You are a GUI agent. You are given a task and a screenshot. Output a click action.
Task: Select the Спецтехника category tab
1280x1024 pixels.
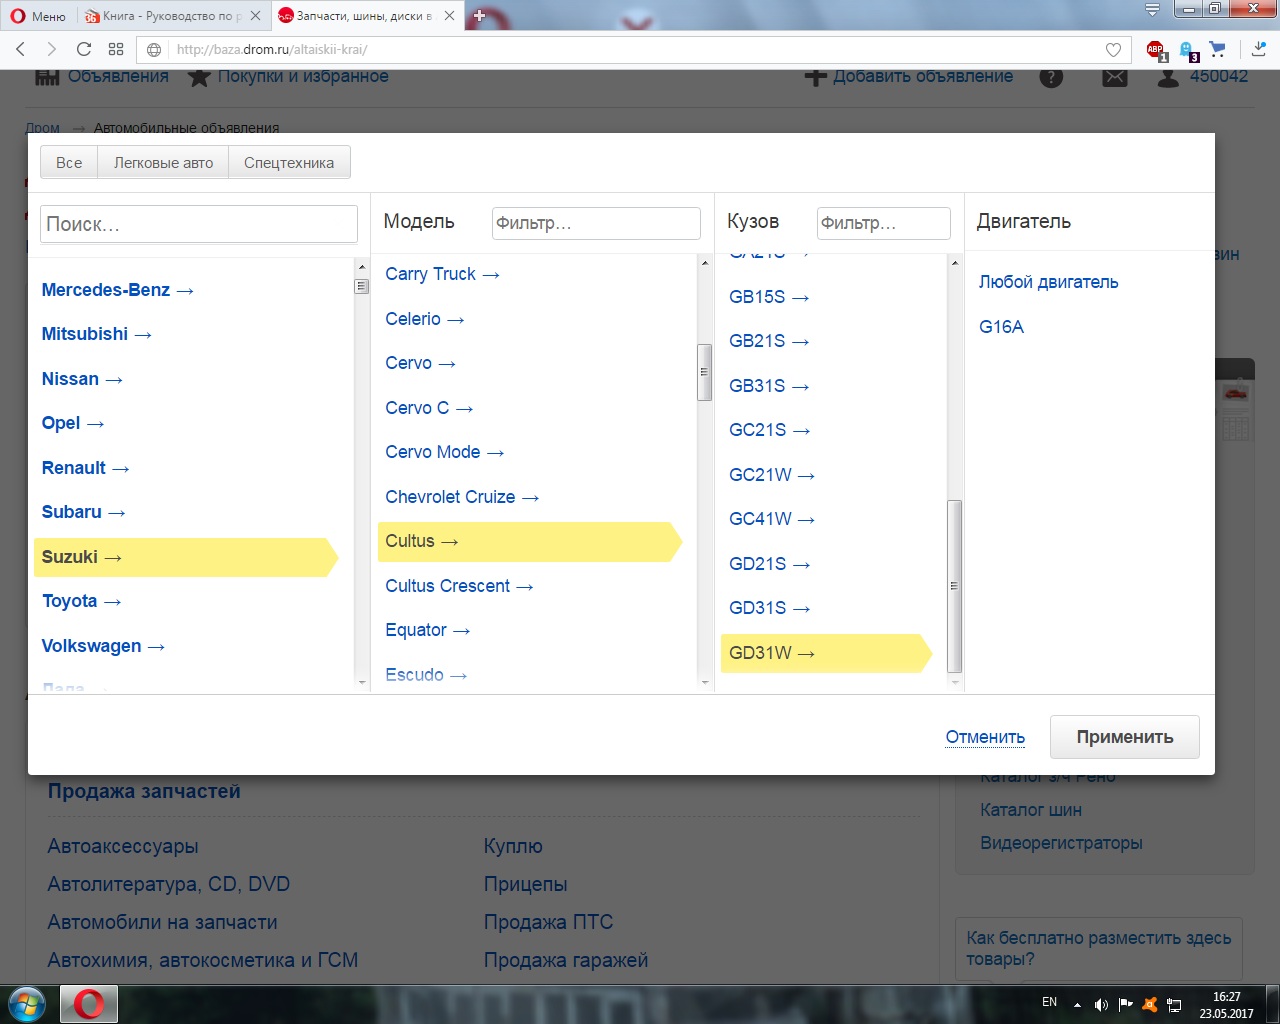[x=289, y=163]
